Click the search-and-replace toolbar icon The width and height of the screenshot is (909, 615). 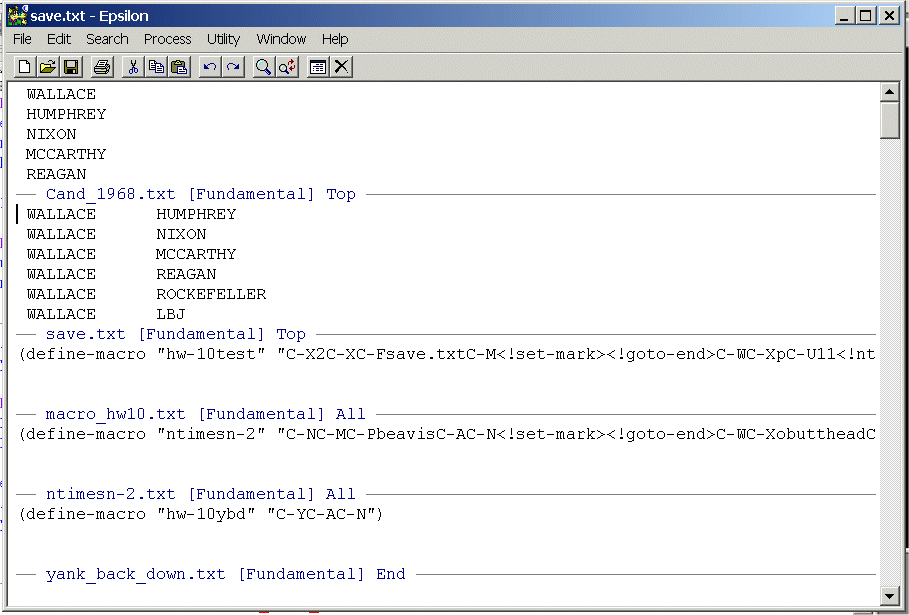287,67
